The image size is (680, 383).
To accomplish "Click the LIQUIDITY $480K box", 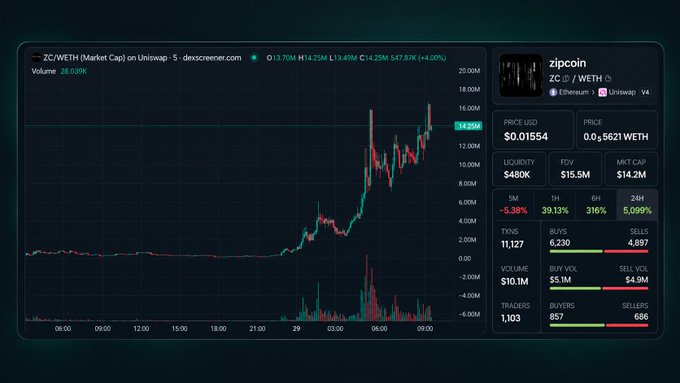I will click(x=519, y=169).
